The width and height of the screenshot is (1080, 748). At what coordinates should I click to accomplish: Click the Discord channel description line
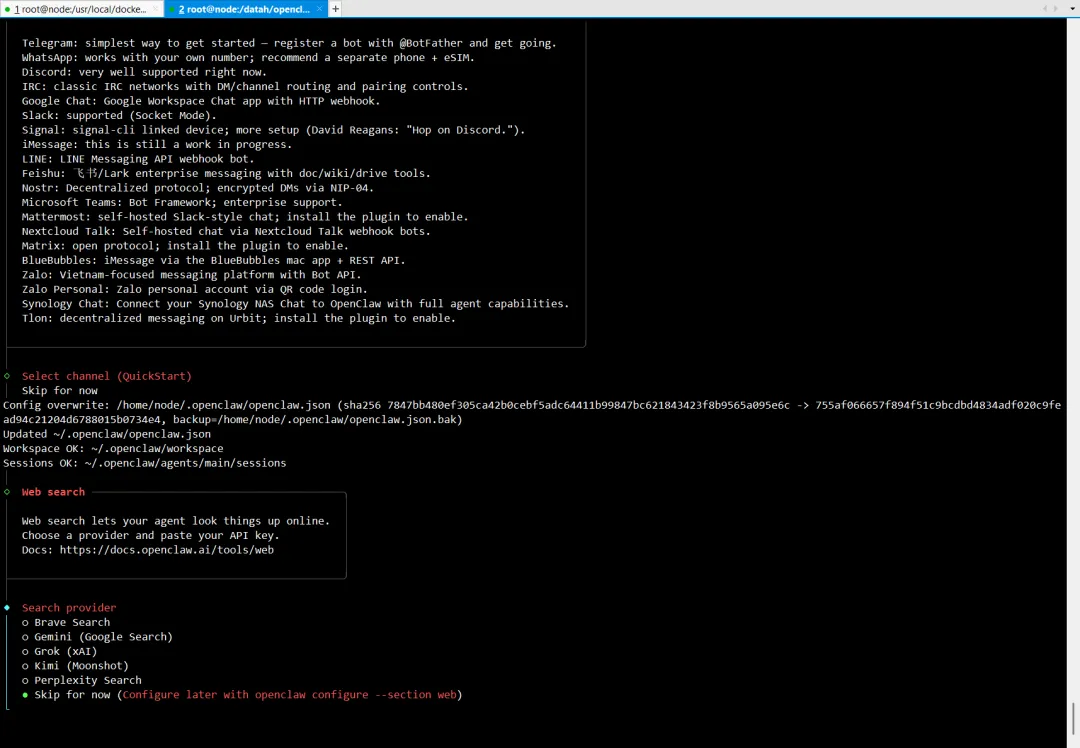tap(144, 72)
